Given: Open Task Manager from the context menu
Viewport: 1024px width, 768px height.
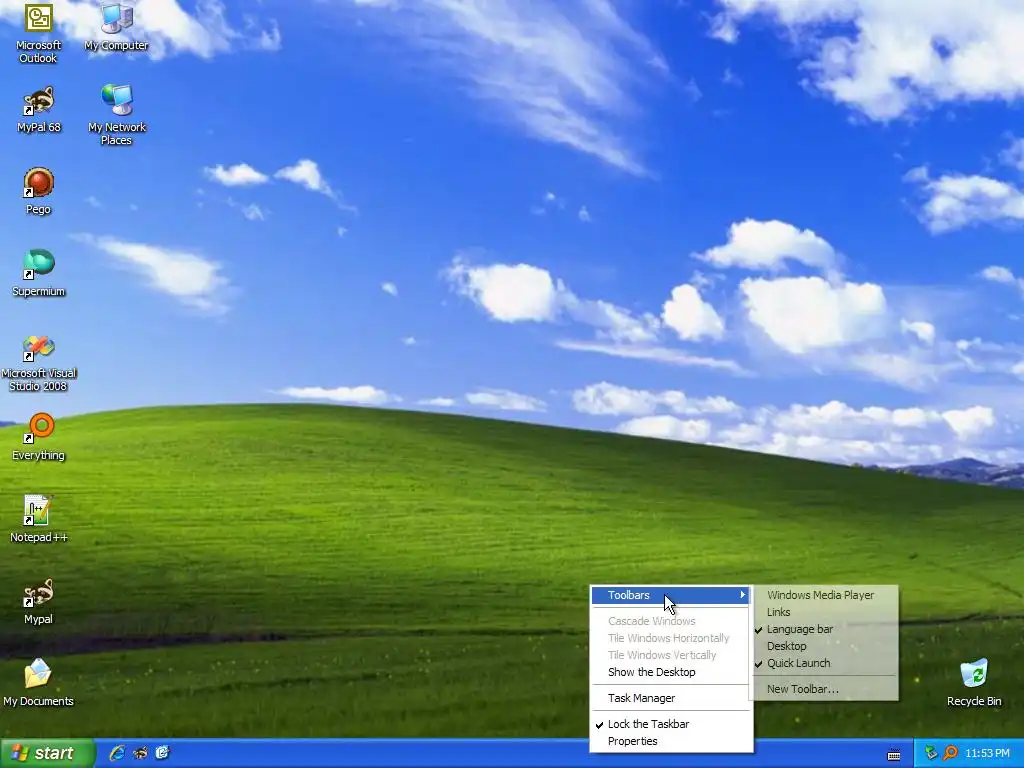Looking at the screenshot, I should (x=670, y=698).
